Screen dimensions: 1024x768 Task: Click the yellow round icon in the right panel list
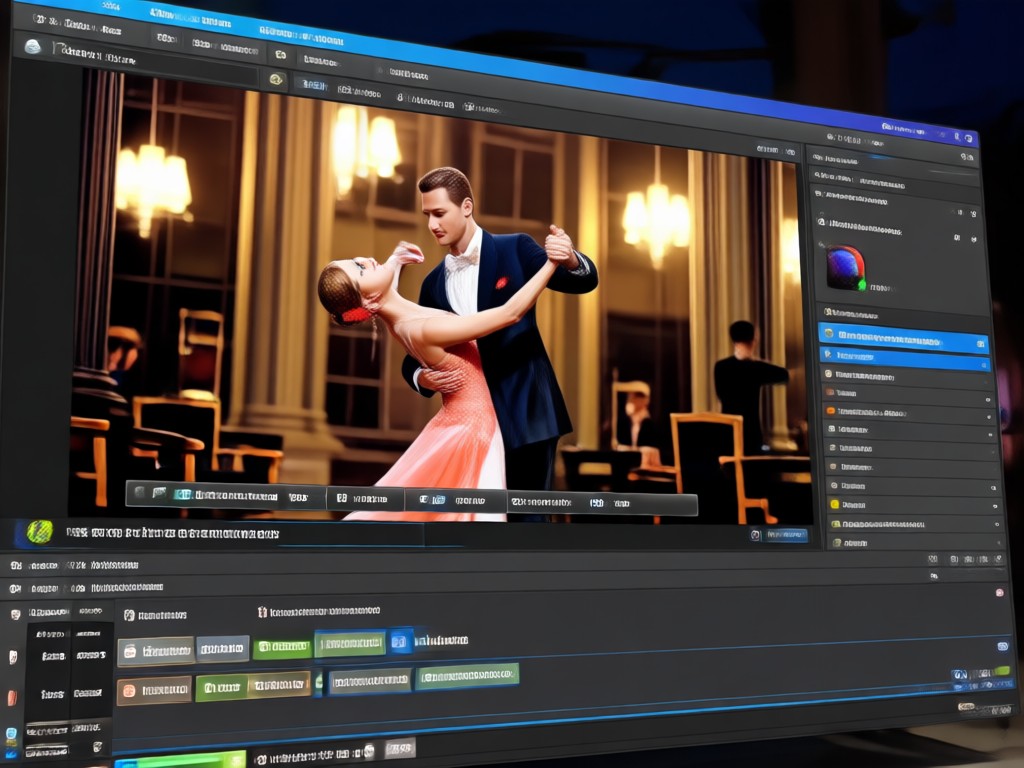click(834, 504)
